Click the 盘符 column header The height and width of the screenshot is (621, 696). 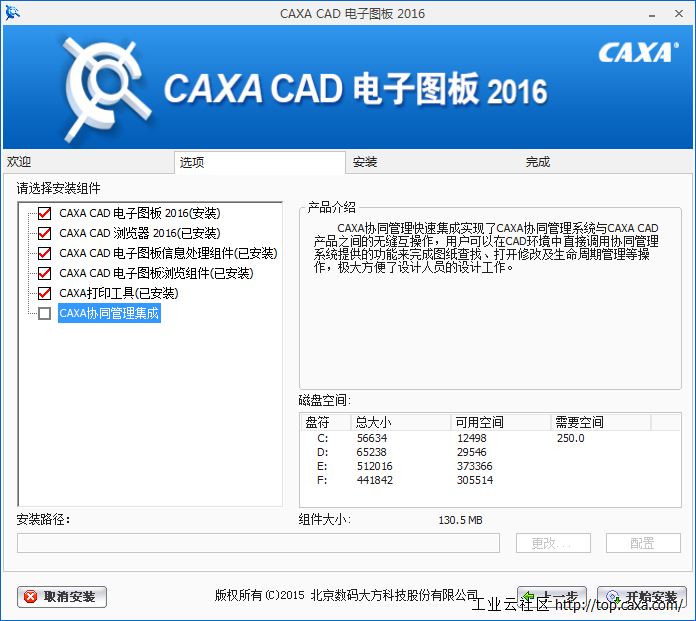tap(326, 422)
